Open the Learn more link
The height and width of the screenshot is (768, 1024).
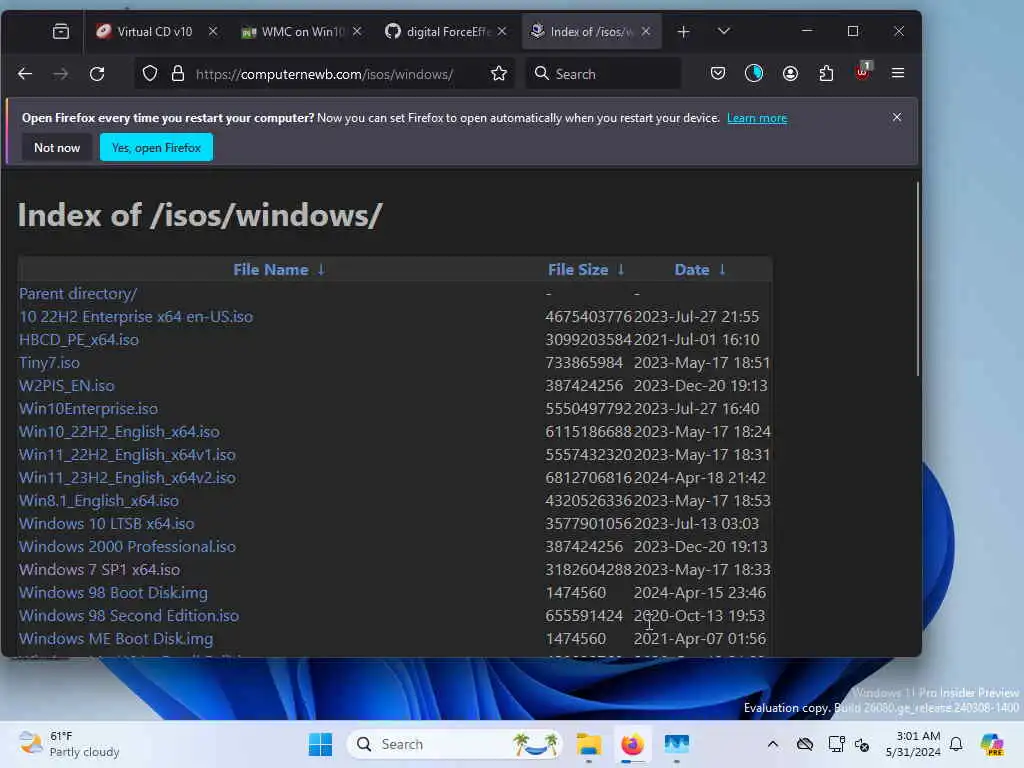pos(757,118)
